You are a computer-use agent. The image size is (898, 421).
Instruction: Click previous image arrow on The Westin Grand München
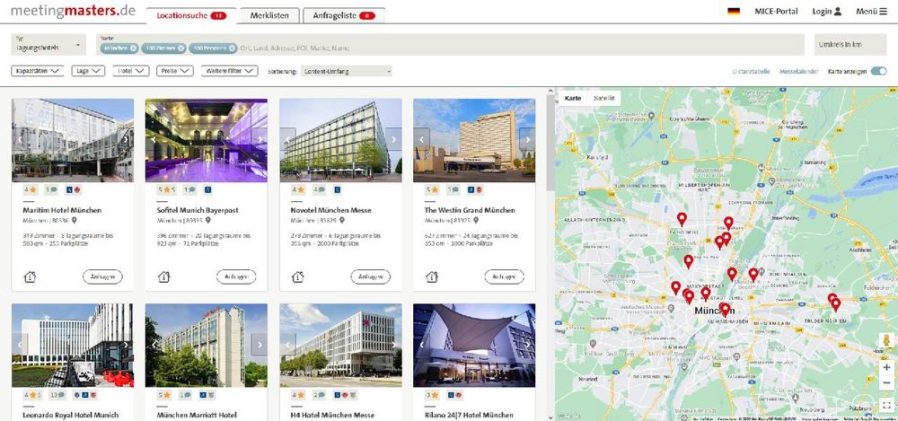tap(422, 140)
